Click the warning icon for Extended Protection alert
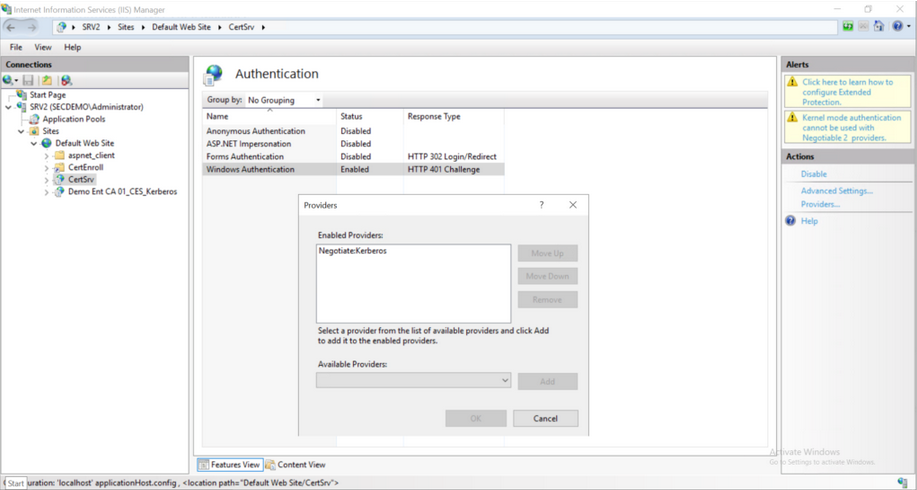 (x=792, y=82)
